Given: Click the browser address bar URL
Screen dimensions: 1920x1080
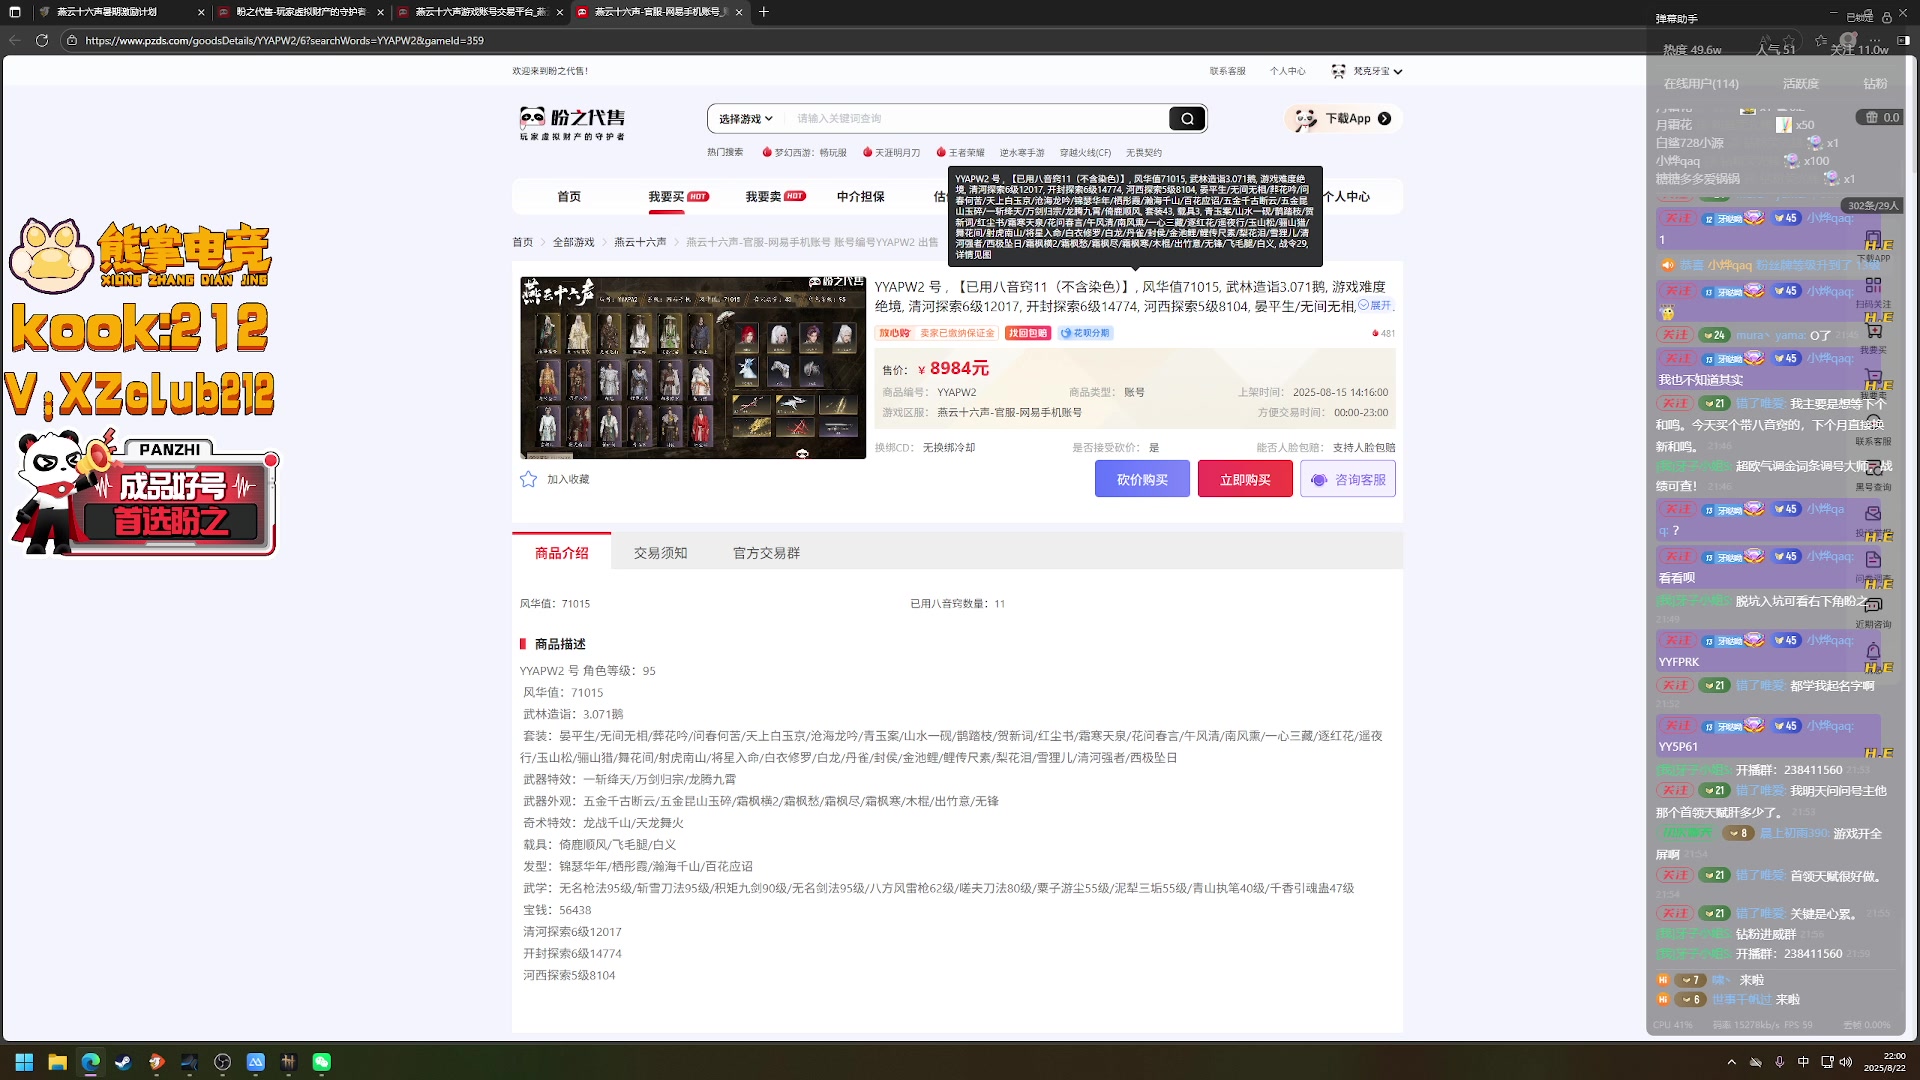Looking at the screenshot, I should point(284,40).
